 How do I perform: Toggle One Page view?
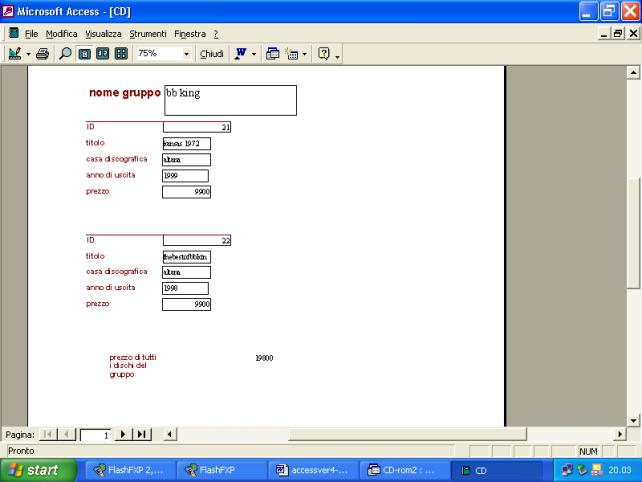tap(85, 54)
